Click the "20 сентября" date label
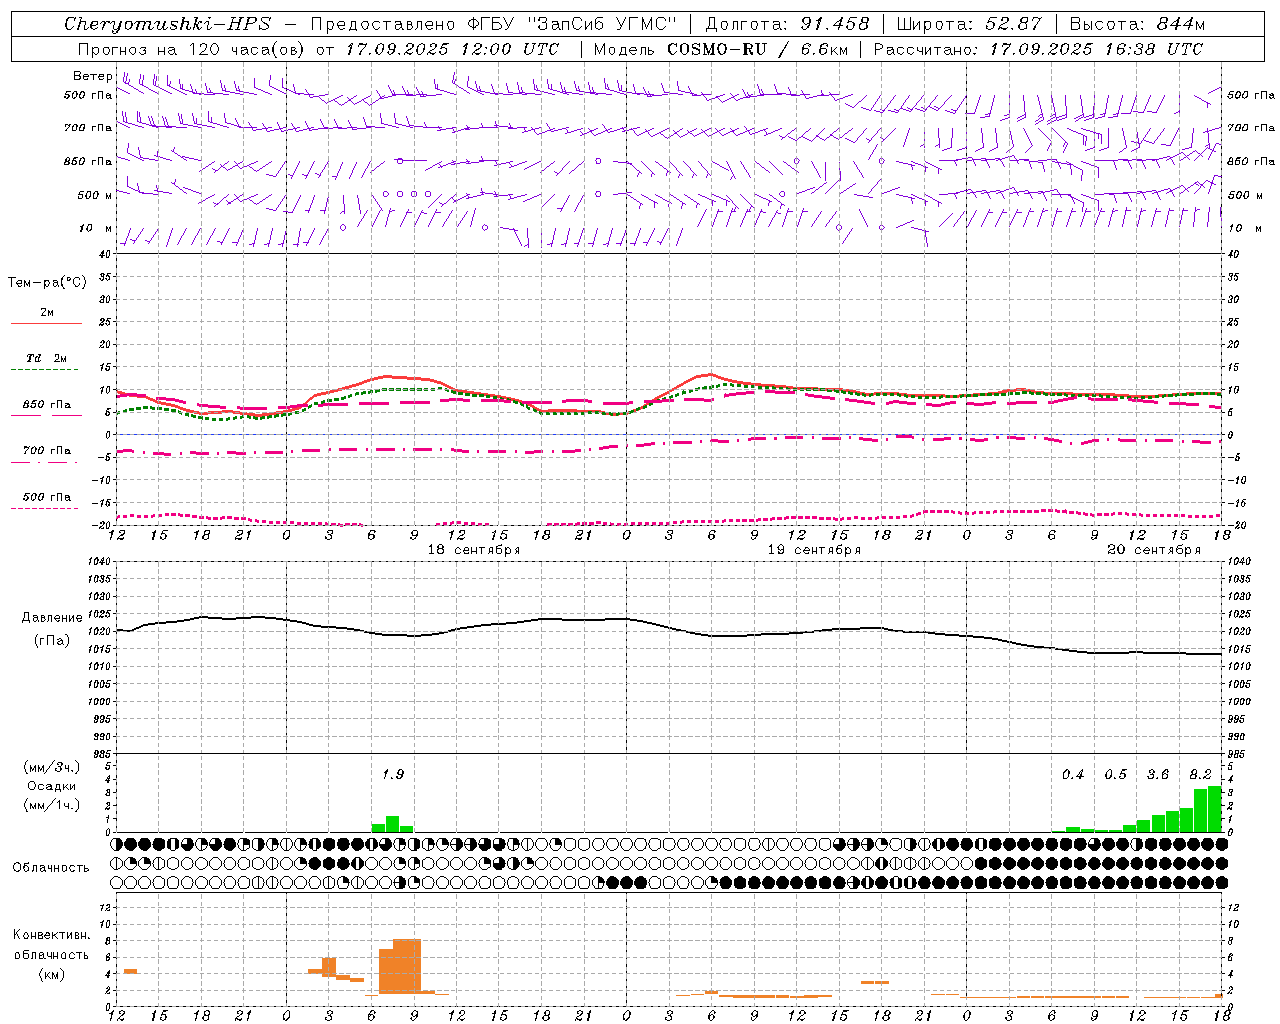This screenshot has height=1024, width=1280. (1154, 550)
